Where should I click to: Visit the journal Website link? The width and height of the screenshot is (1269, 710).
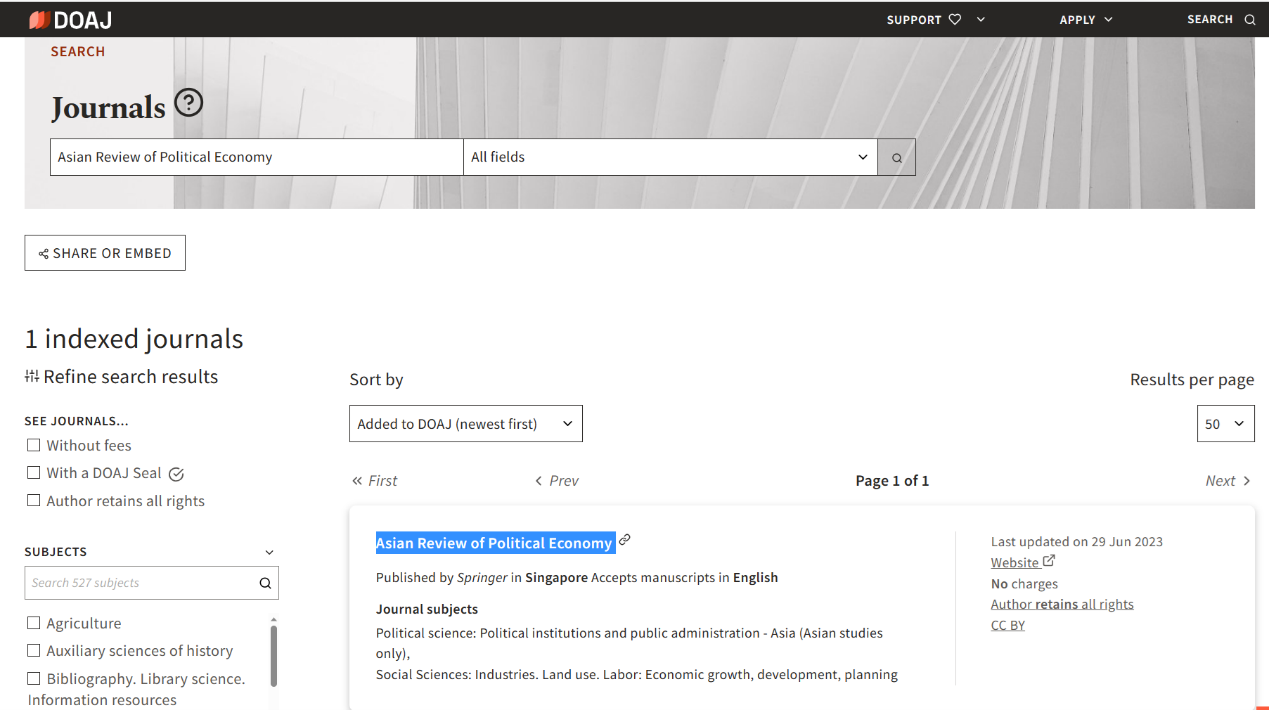[1015, 563]
